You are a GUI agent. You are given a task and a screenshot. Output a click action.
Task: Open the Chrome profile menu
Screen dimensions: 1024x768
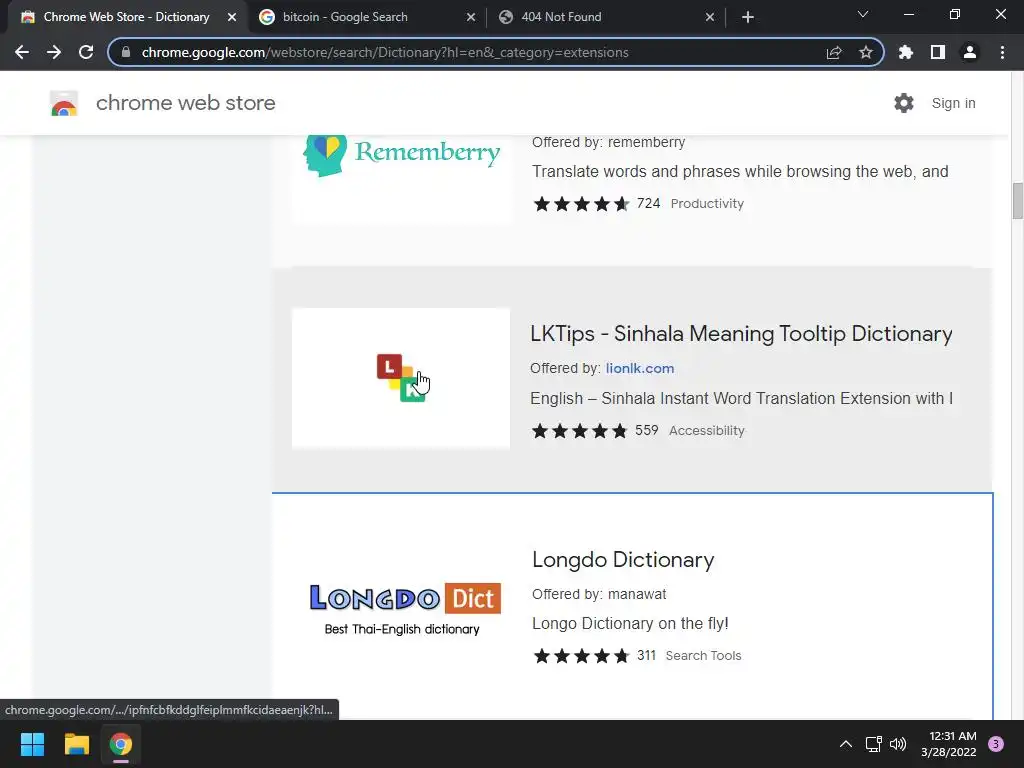pyautogui.click(x=970, y=52)
